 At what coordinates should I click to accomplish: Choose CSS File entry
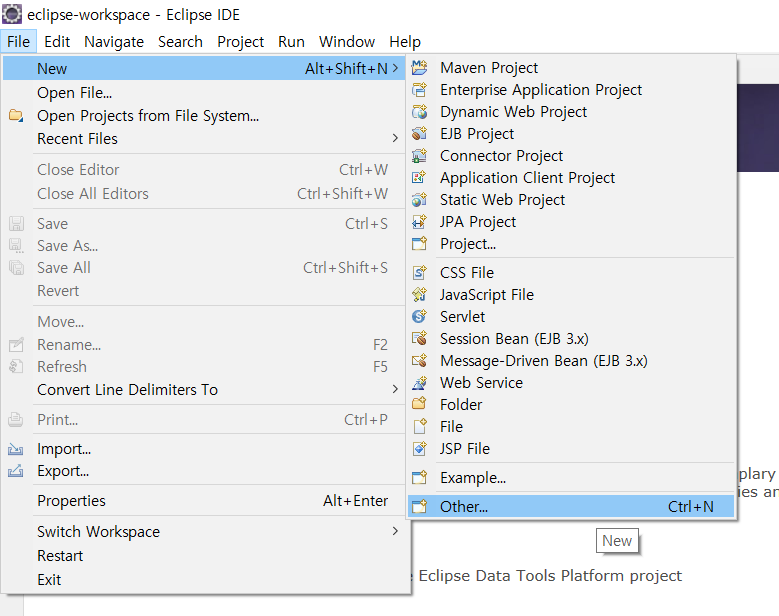(x=571, y=273)
